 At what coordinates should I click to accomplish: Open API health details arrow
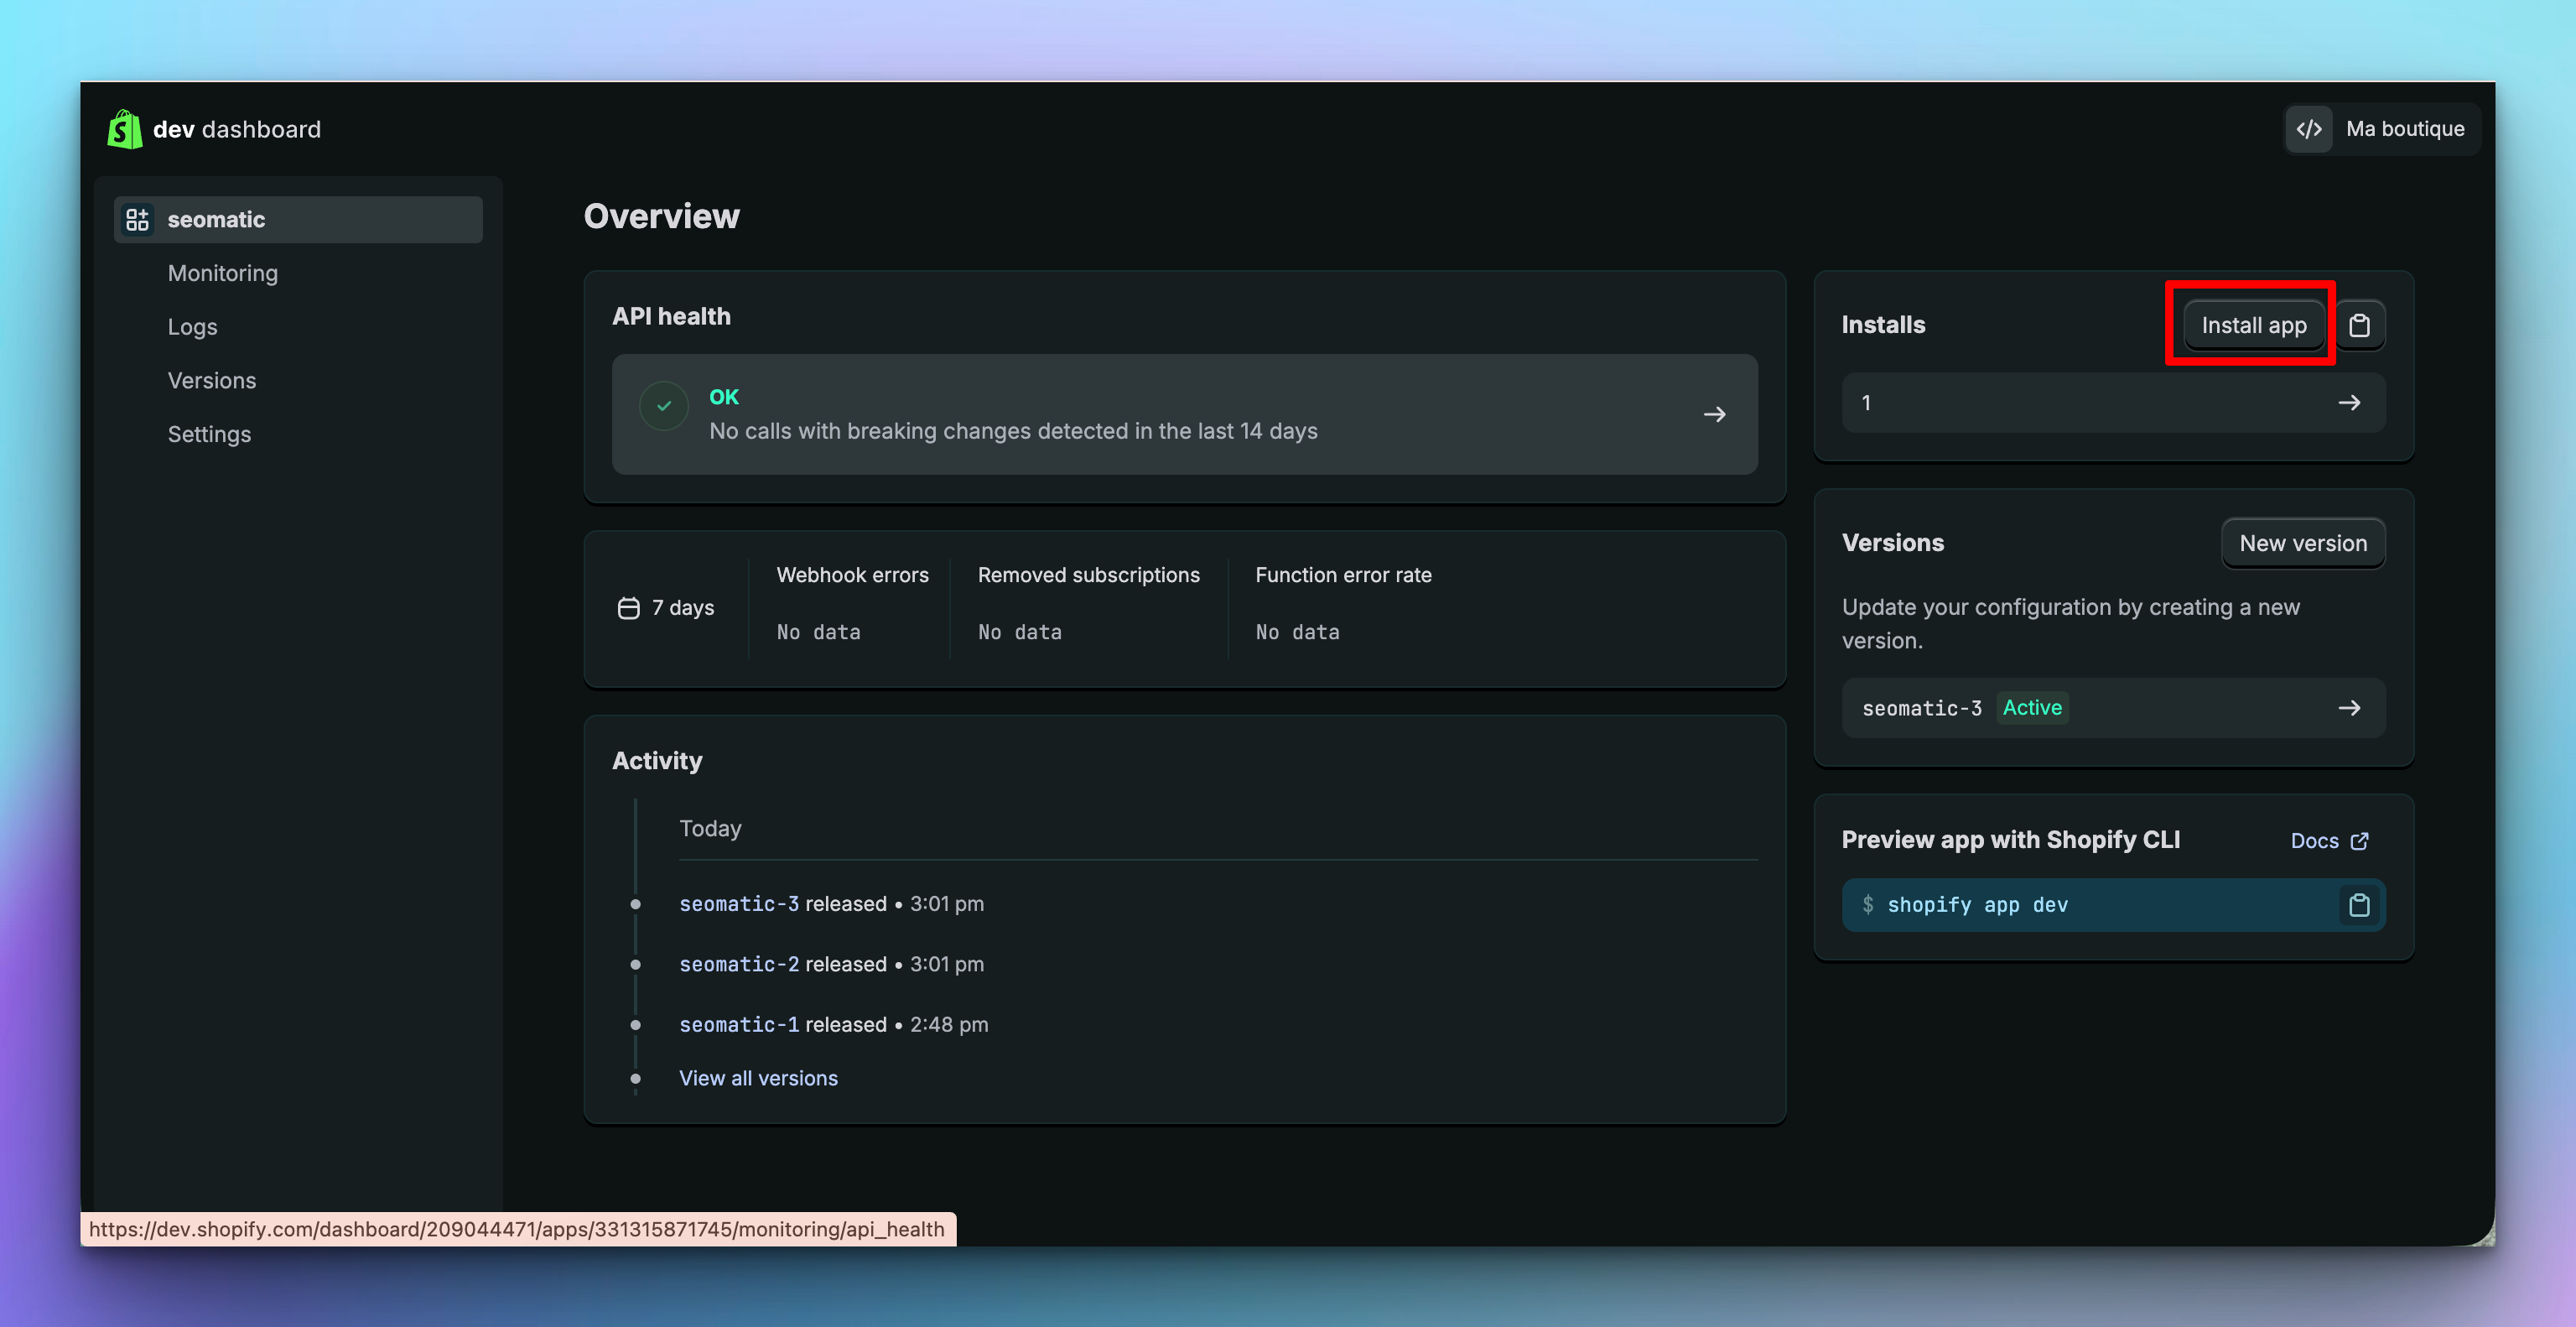point(1714,414)
